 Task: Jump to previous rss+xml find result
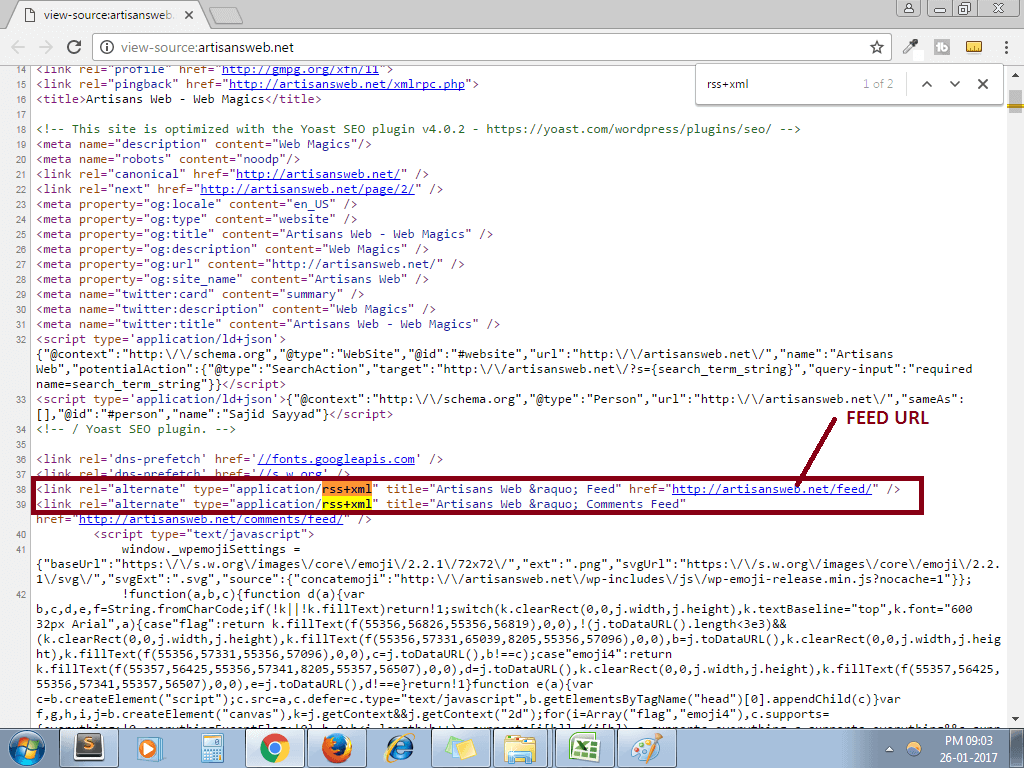click(927, 84)
